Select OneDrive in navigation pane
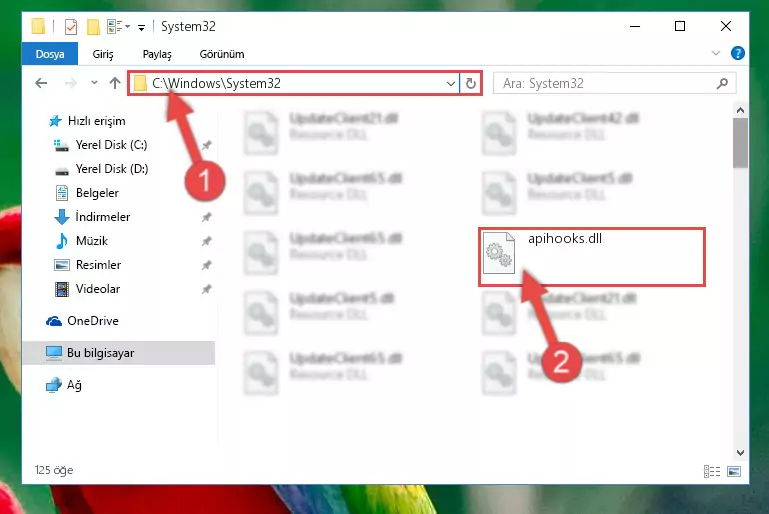The image size is (769, 514). click(x=82, y=321)
